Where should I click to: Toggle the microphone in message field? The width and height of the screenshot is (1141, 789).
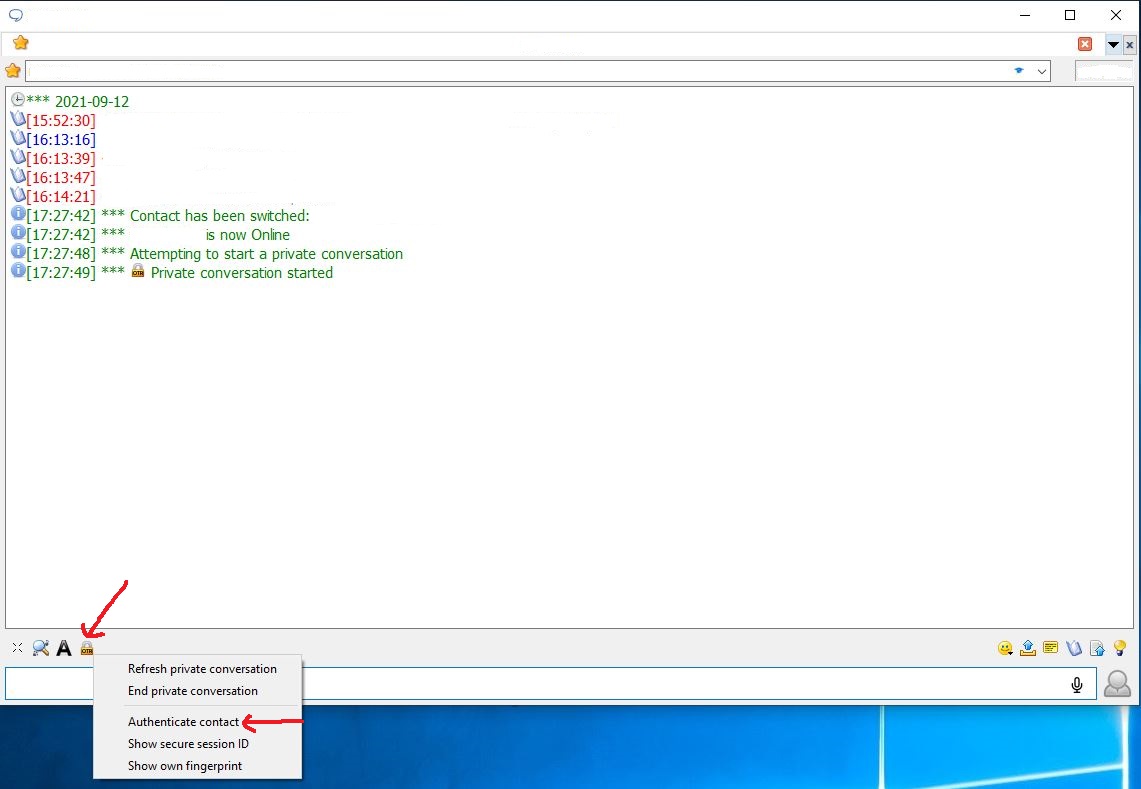click(1077, 684)
